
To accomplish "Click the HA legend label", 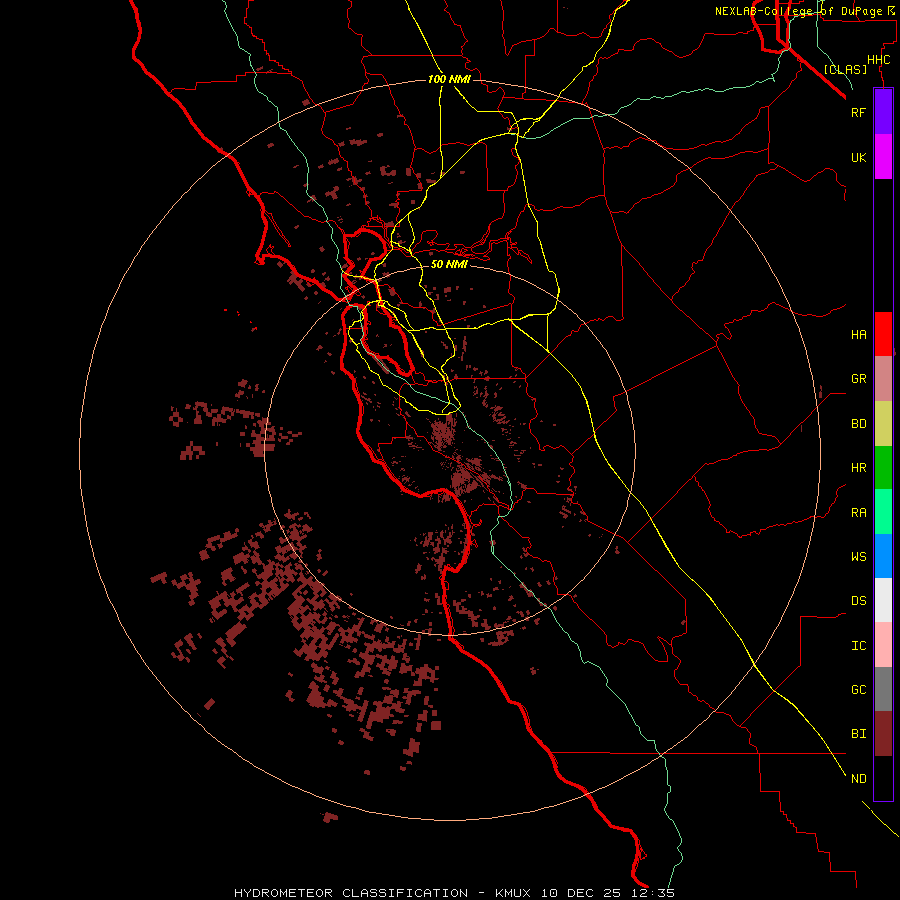I will click(x=858, y=335).
